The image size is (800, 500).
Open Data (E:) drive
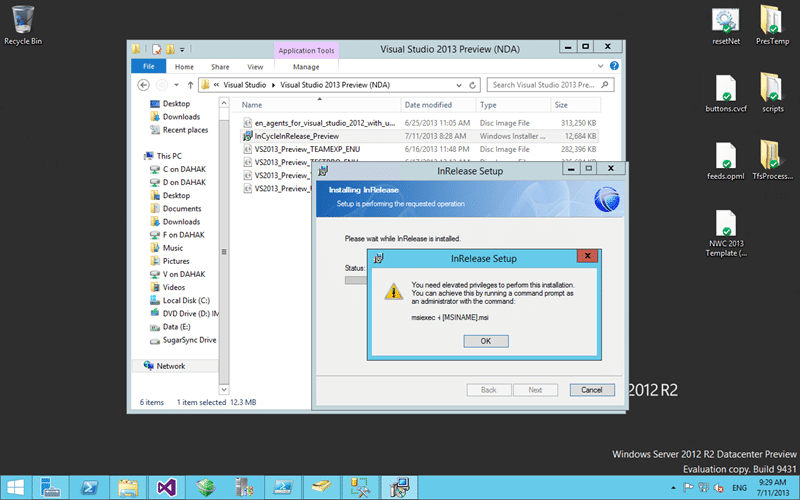tap(170, 327)
